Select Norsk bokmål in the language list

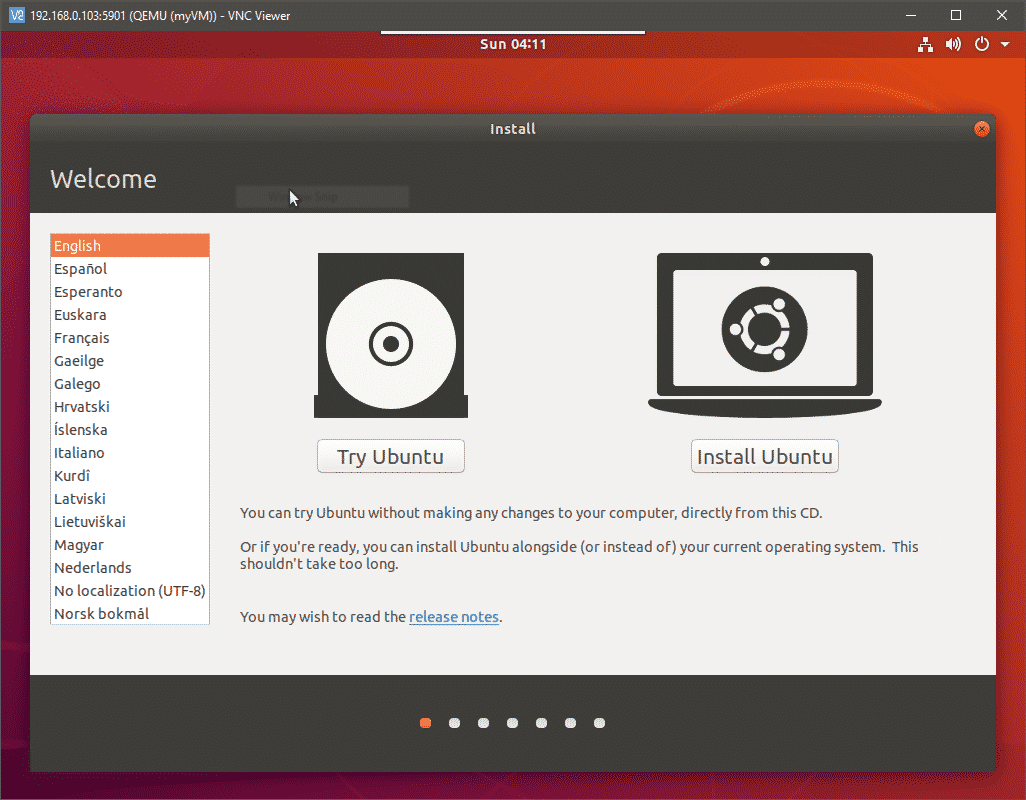[x=130, y=614]
